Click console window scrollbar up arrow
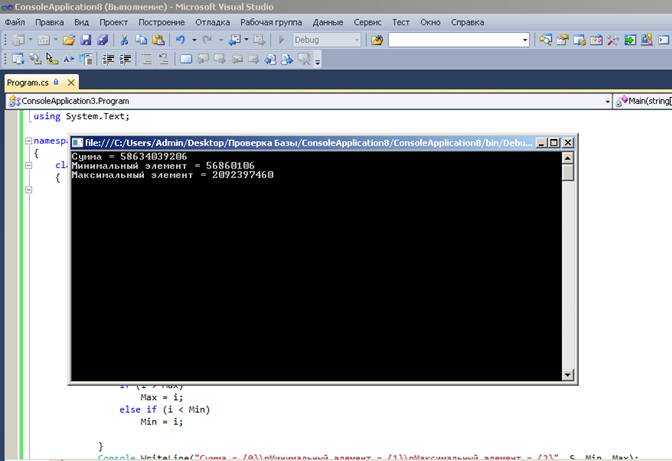This screenshot has width=672, height=461. 568,158
